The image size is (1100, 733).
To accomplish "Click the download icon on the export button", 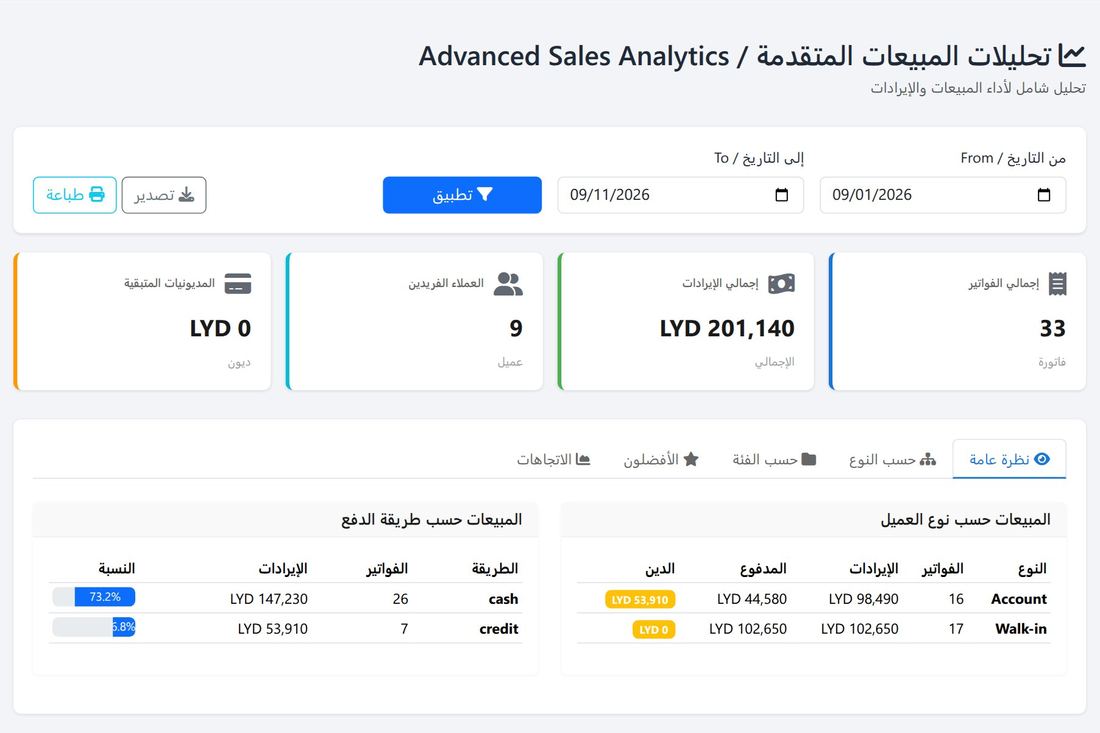I will pyautogui.click(x=186, y=194).
